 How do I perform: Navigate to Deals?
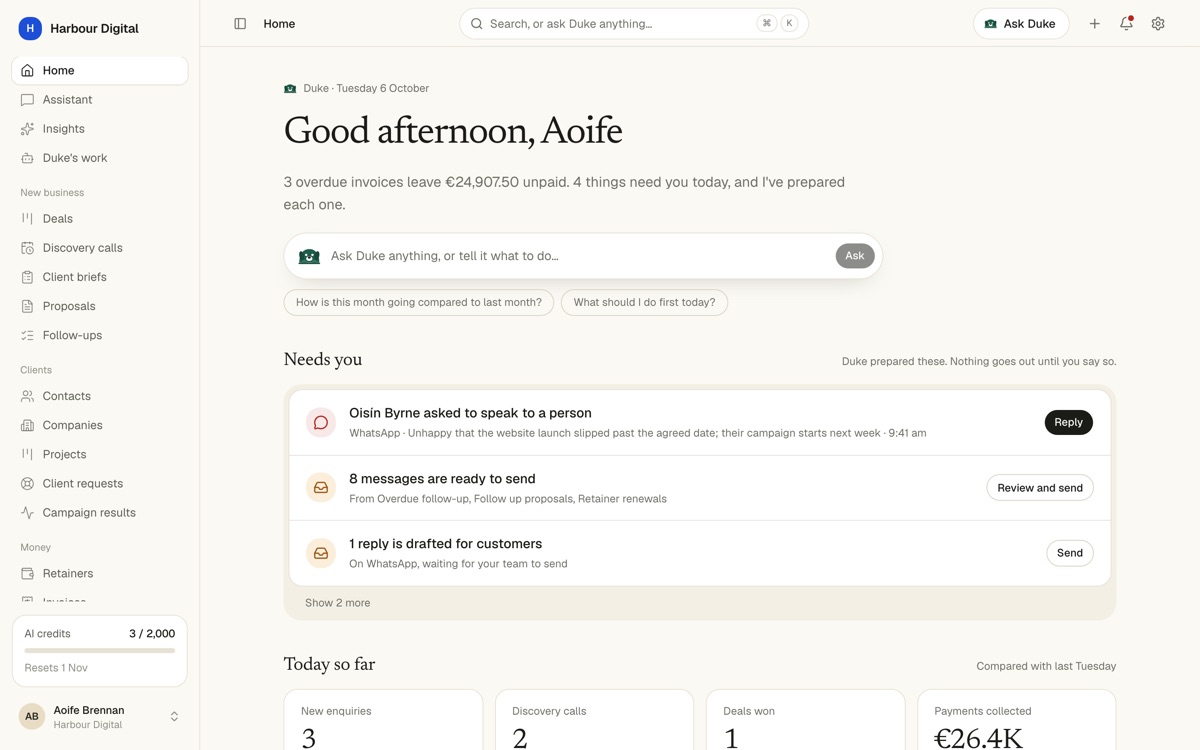tap(100, 219)
